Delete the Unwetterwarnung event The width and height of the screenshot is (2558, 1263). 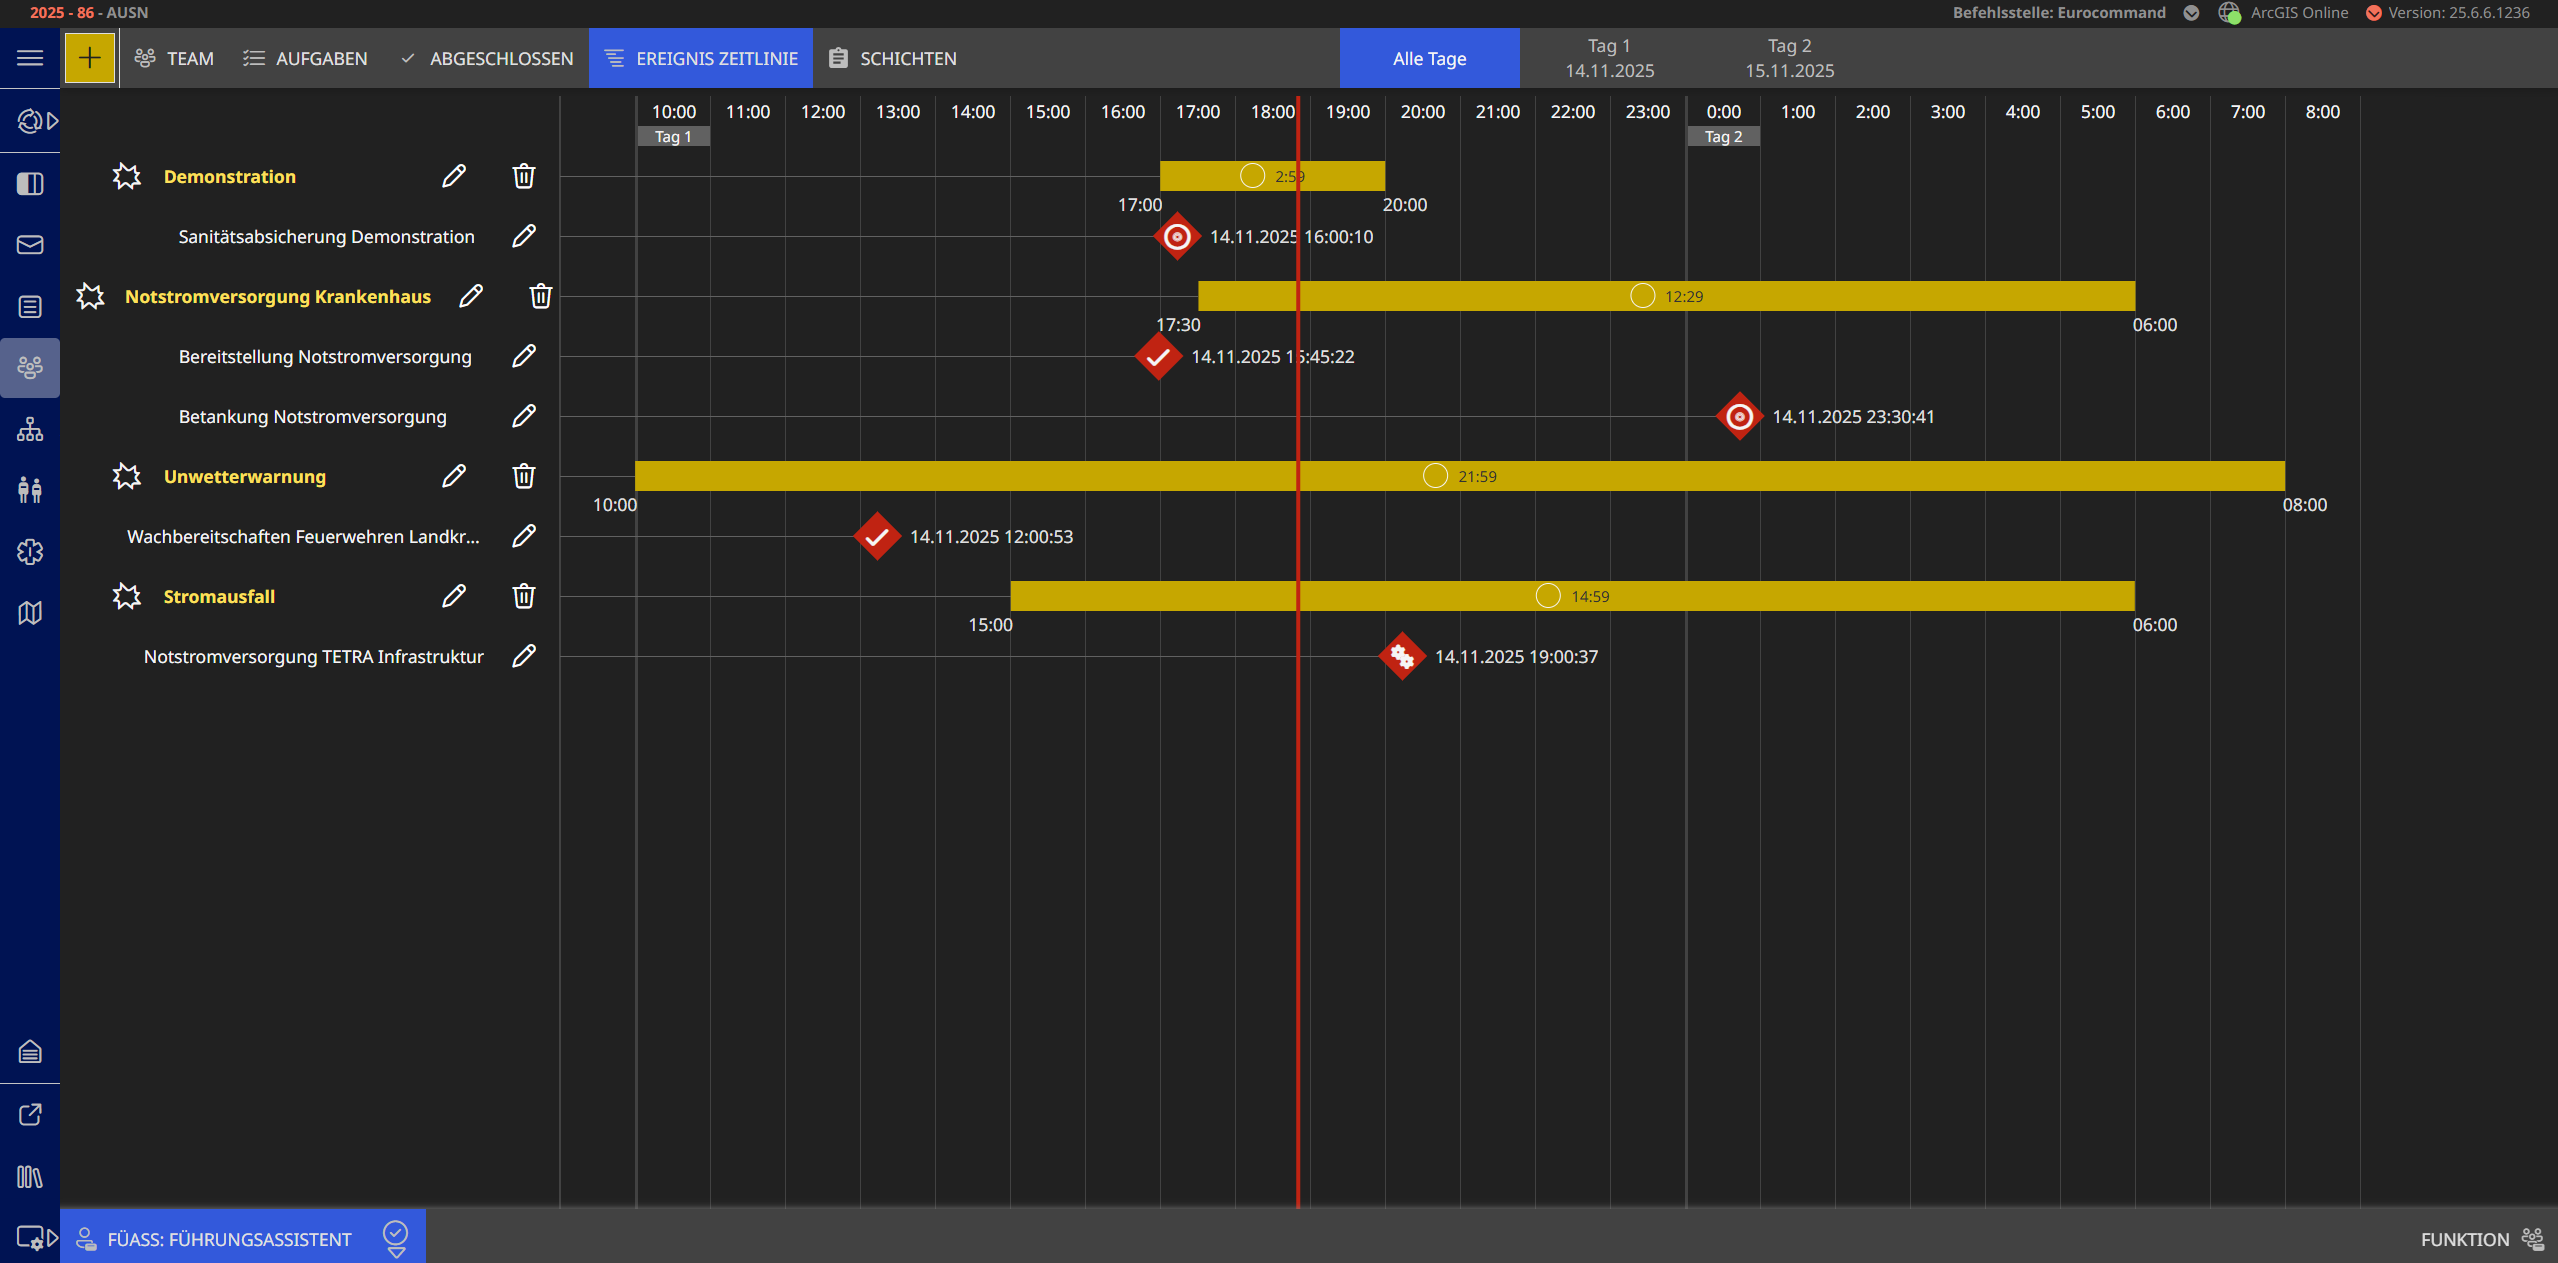tap(523, 476)
